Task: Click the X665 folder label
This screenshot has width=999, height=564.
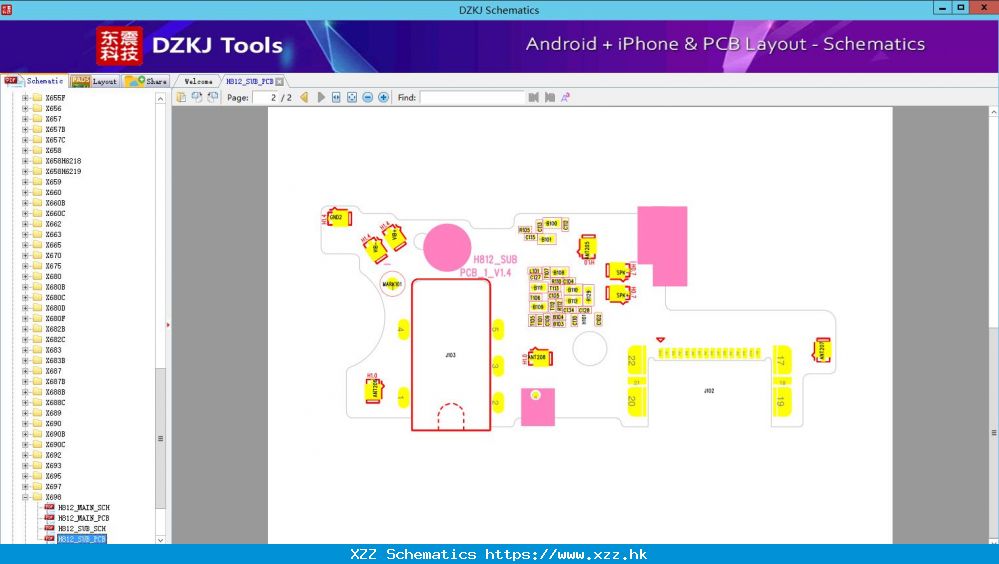Action: tap(54, 245)
